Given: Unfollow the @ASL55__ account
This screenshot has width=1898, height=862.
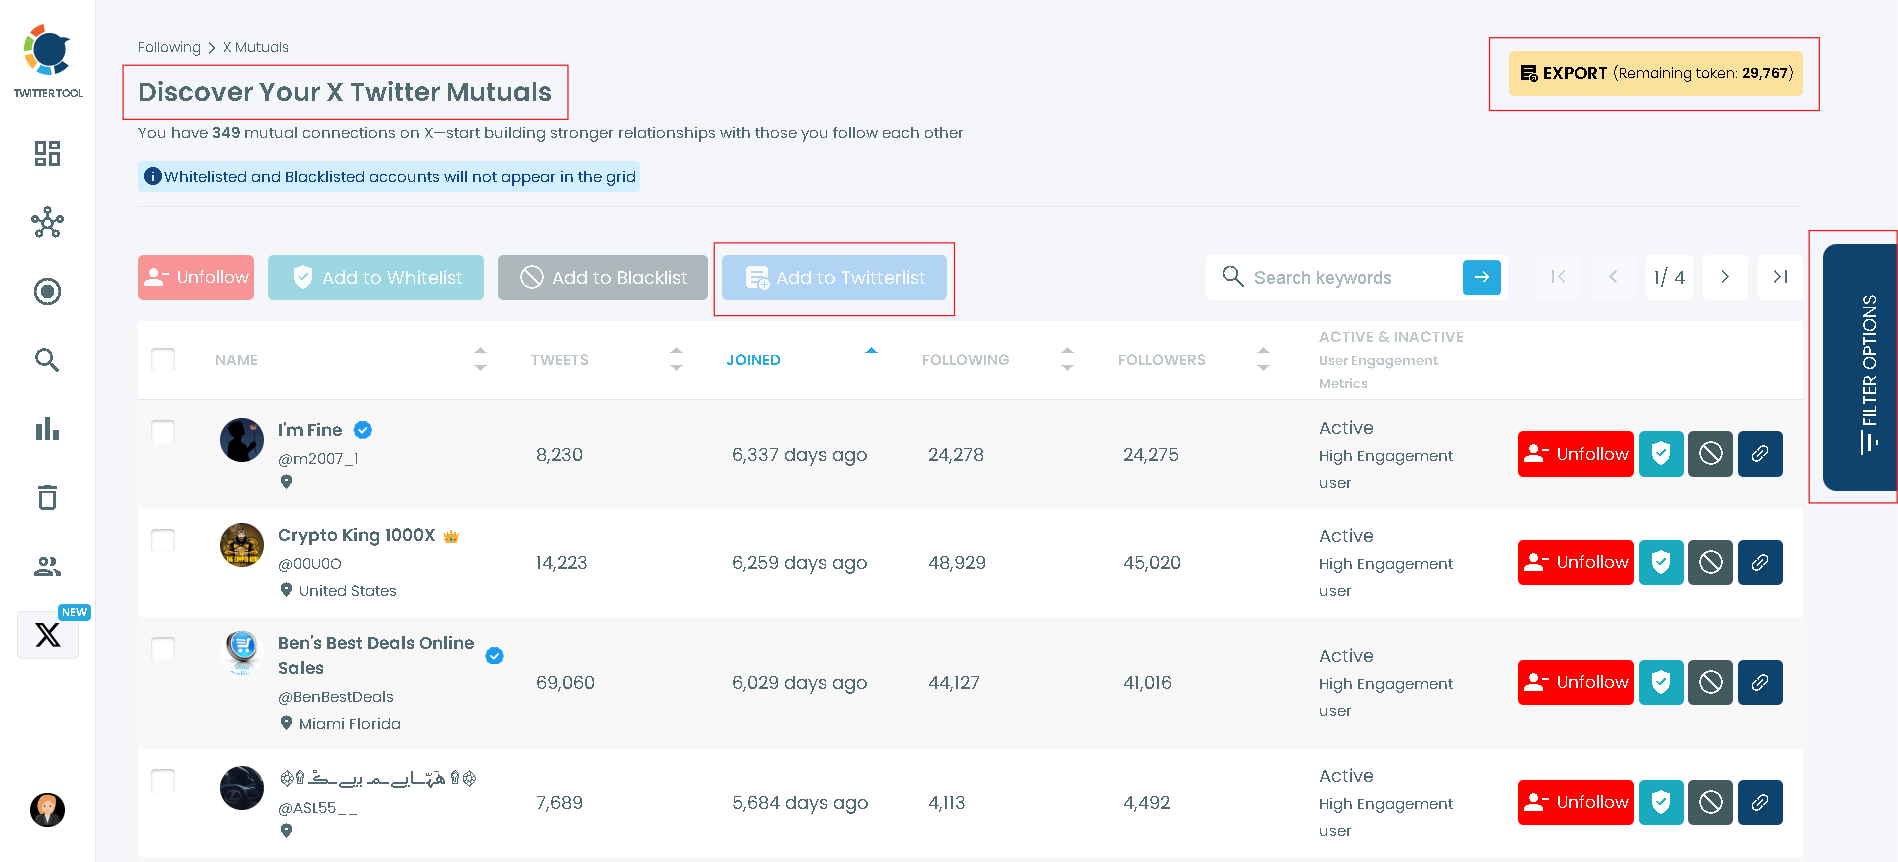Looking at the screenshot, I should (1576, 802).
